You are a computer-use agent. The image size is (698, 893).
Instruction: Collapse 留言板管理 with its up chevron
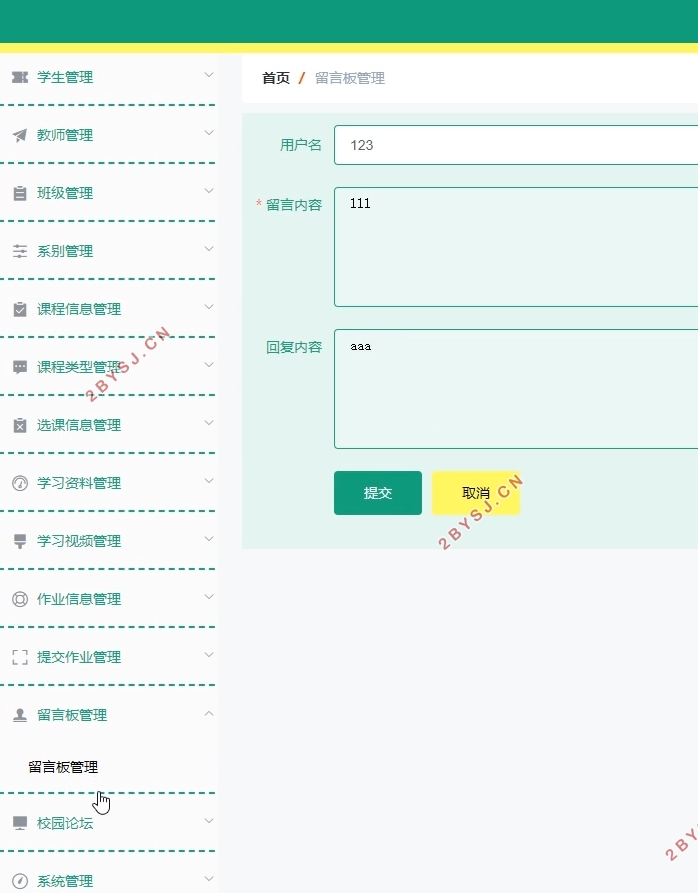[x=209, y=713]
